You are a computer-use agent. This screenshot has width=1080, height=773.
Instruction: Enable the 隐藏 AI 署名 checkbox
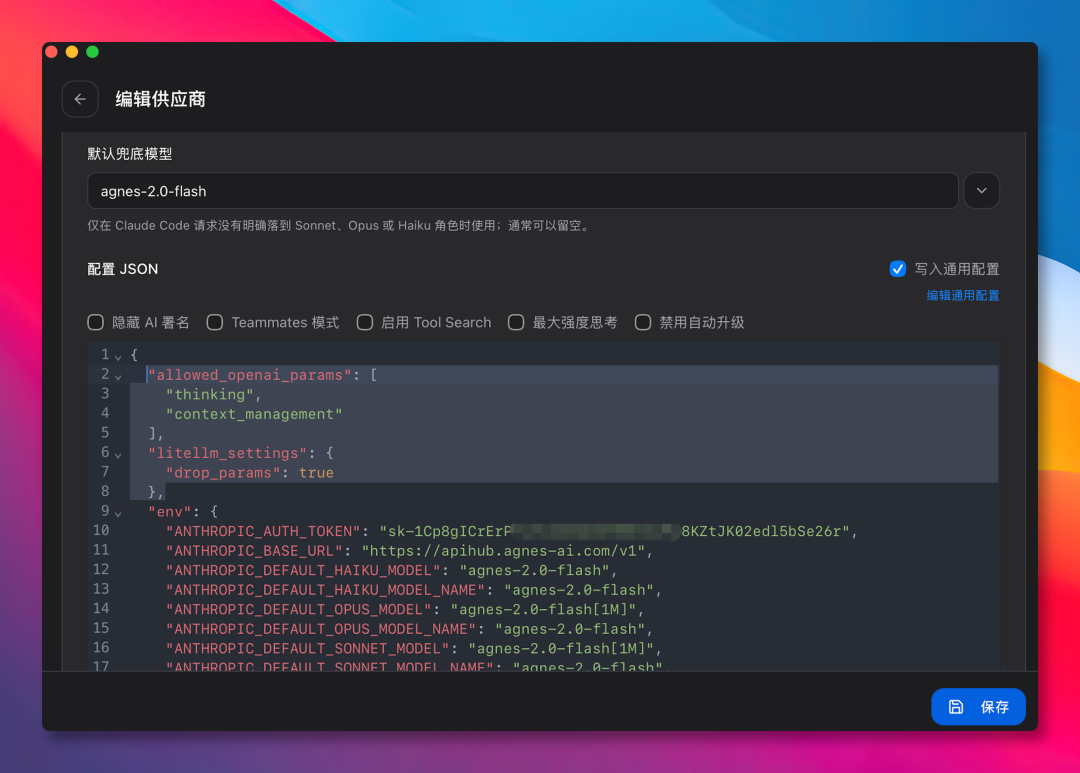pyautogui.click(x=96, y=322)
